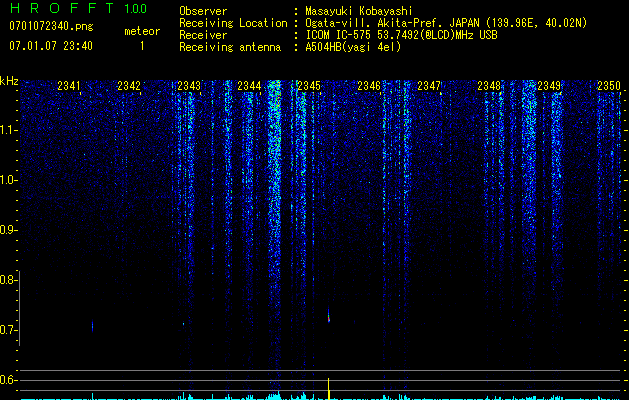
Task: Select the file name 0701072340.png
Action: 51,27
